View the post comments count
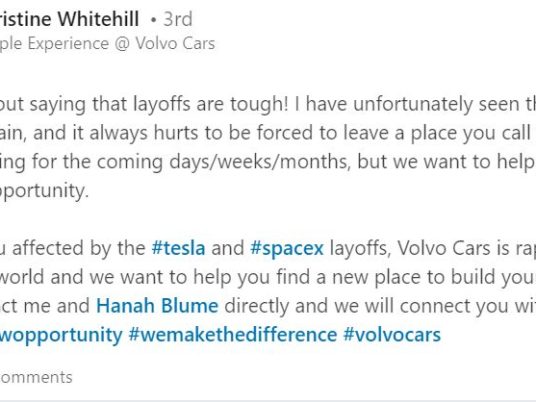This screenshot has height=402, width=536. pyautogui.click(x=36, y=377)
